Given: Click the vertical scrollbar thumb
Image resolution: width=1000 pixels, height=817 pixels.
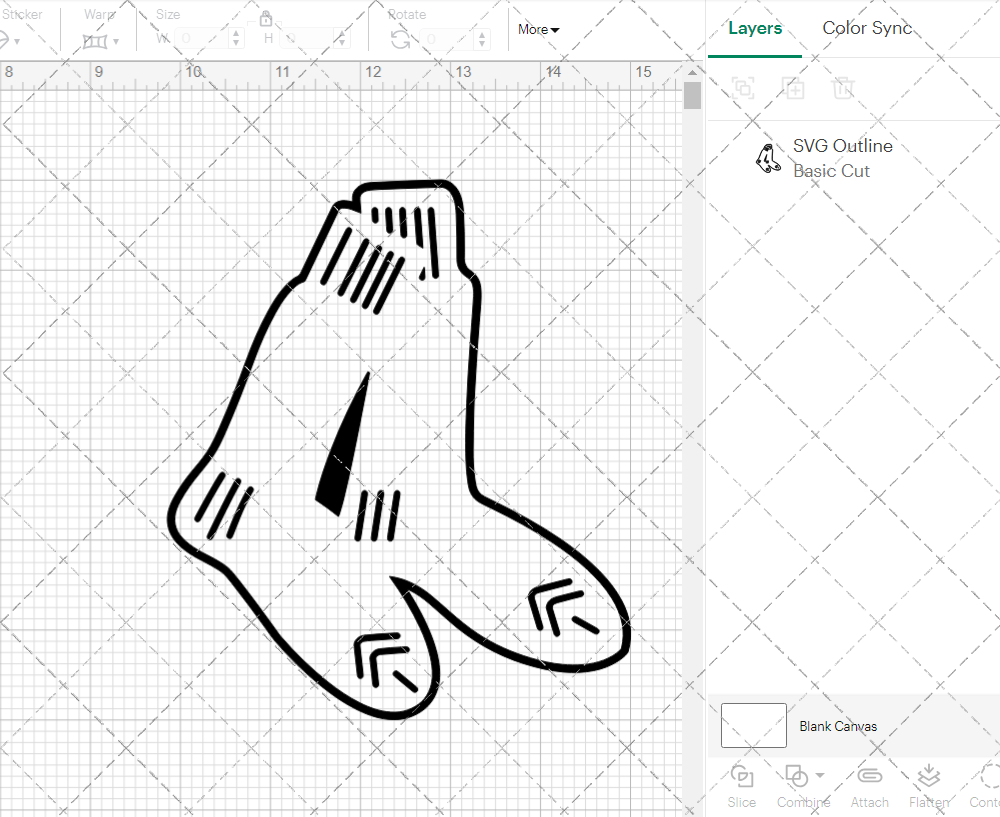Looking at the screenshot, I should 692,96.
